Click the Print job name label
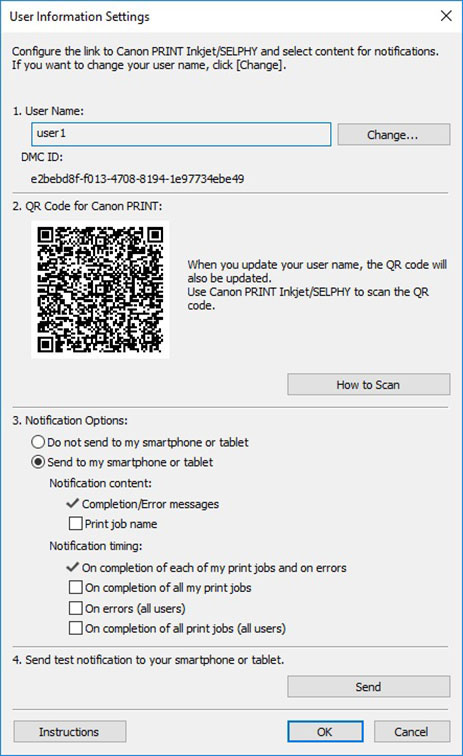This screenshot has height=756, width=463. (x=121, y=524)
